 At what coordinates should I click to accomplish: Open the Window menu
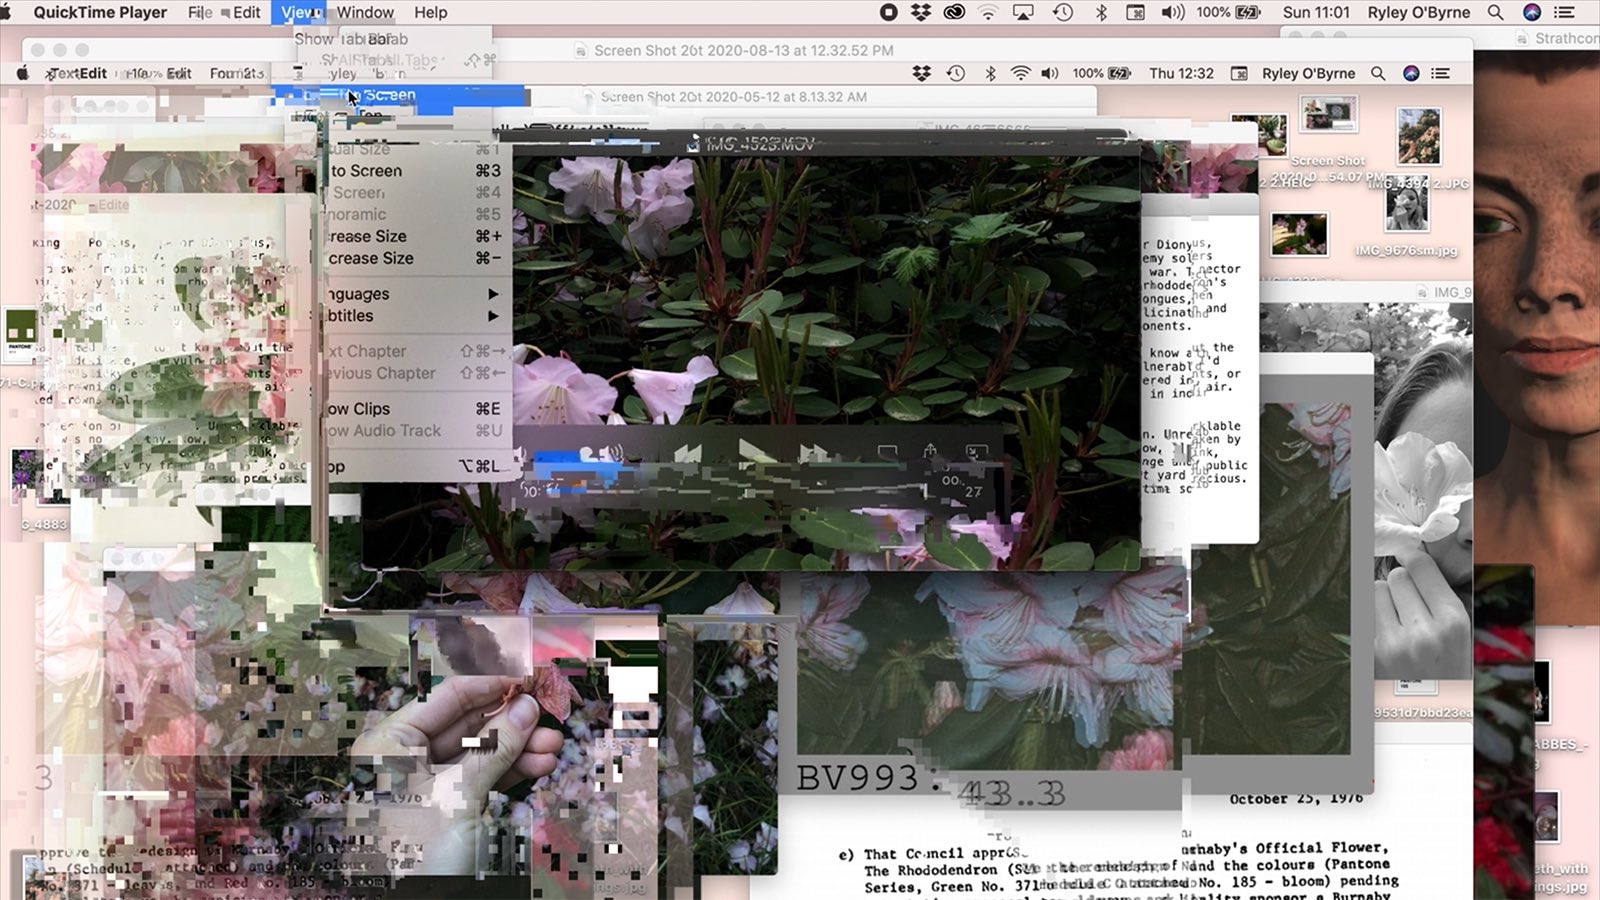(x=365, y=12)
